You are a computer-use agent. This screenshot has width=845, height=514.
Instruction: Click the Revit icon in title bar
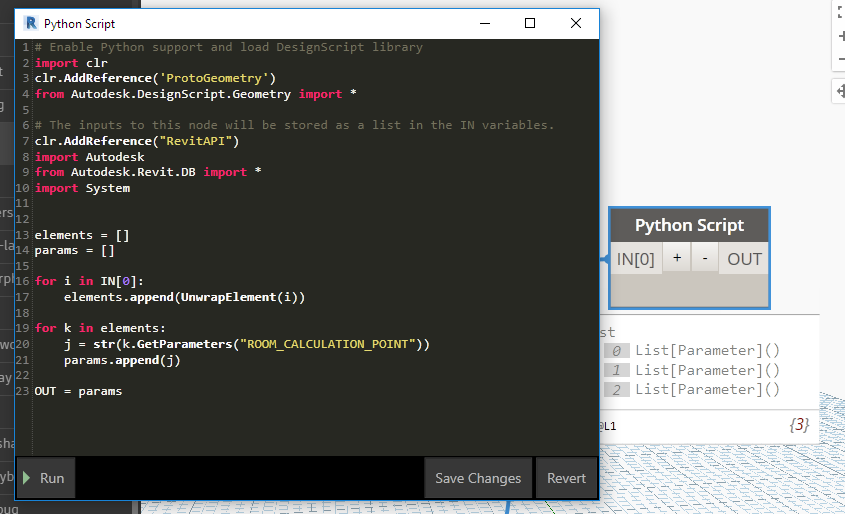pyautogui.click(x=31, y=23)
